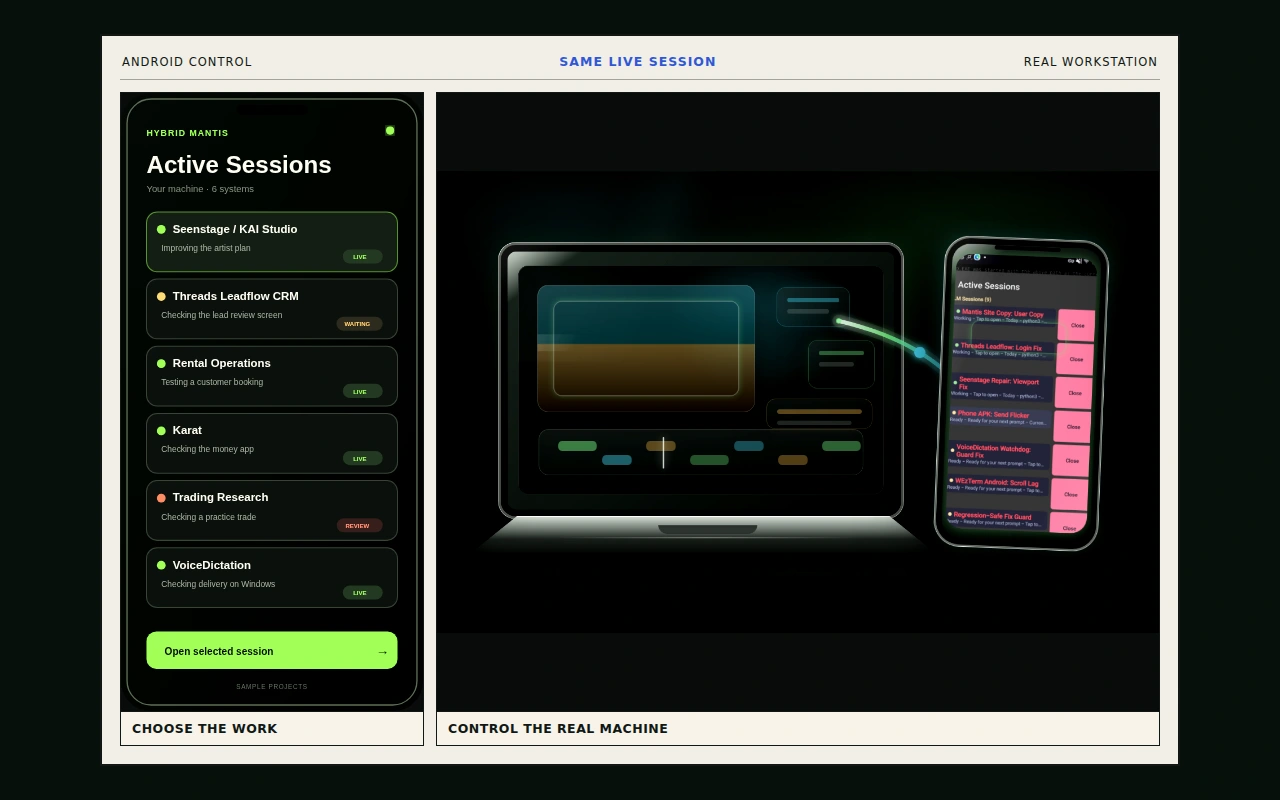The height and width of the screenshot is (800, 1280).
Task: Click the LIVE badge on Seenstage / KAI Studio
Action: pos(362,257)
